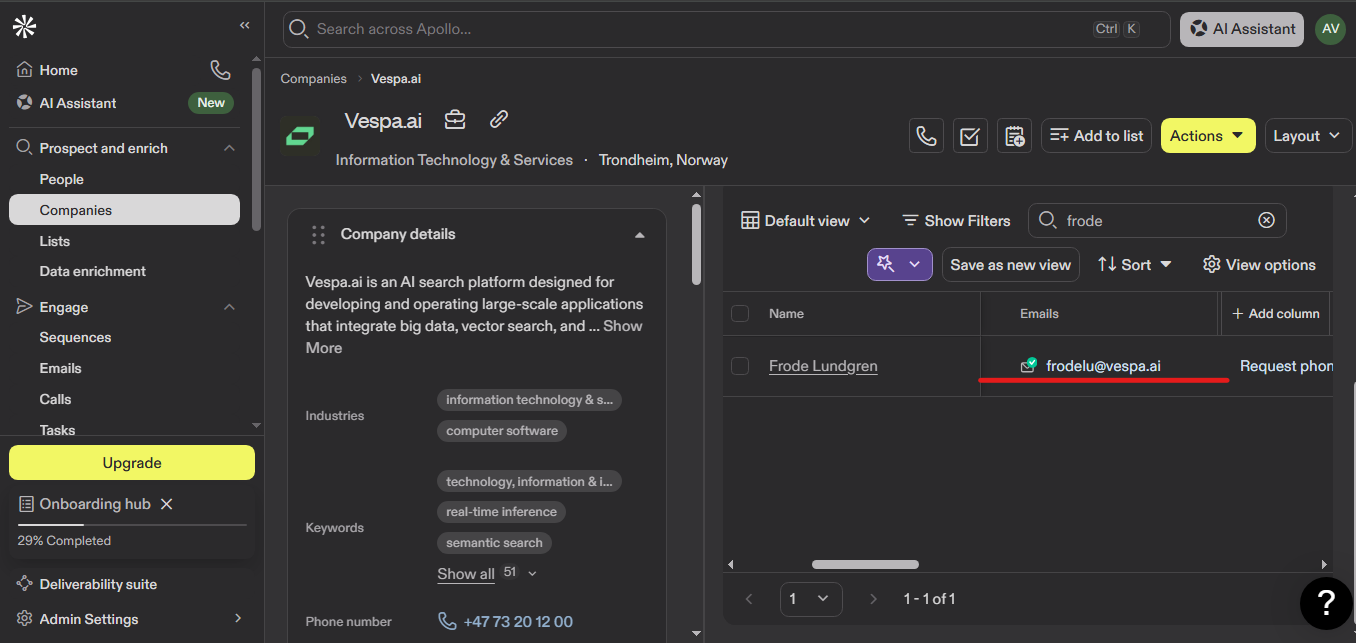This screenshot has width=1356, height=643.
Task: Click Request phone cell for Frode
Action: pos(1286,366)
